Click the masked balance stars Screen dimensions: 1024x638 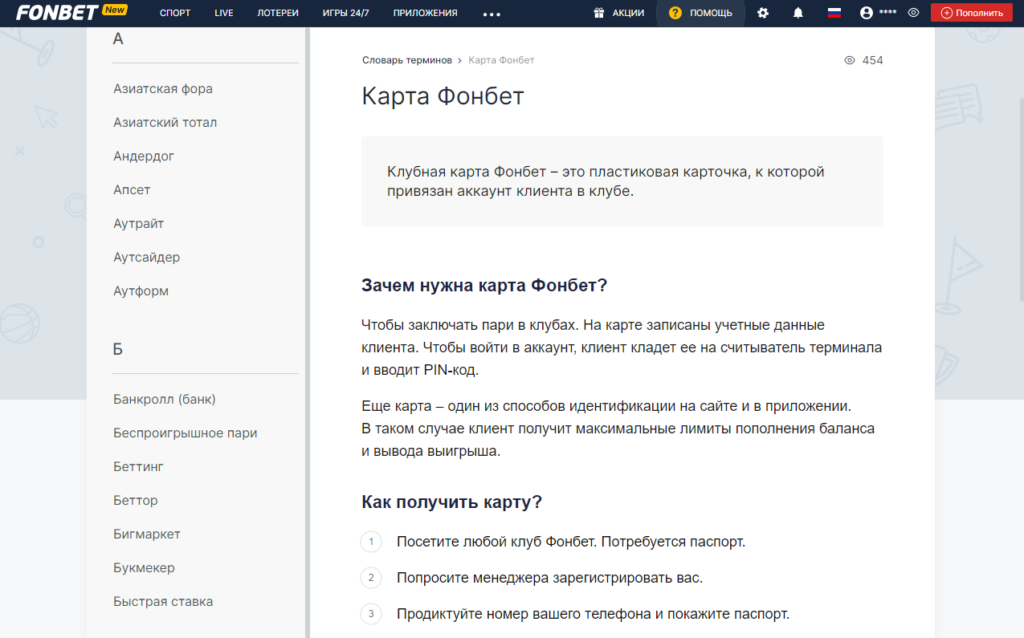[x=888, y=12]
